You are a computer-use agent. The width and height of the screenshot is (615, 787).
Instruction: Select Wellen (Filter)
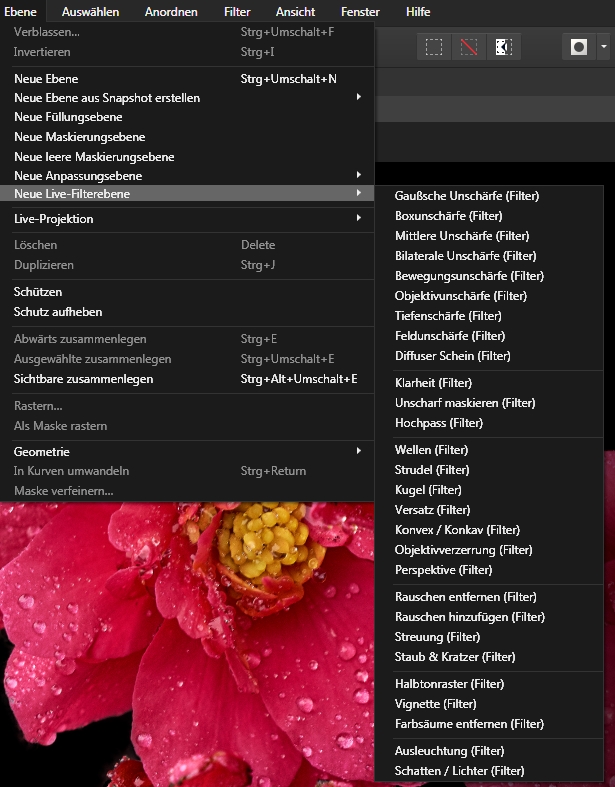pos(489,450)
